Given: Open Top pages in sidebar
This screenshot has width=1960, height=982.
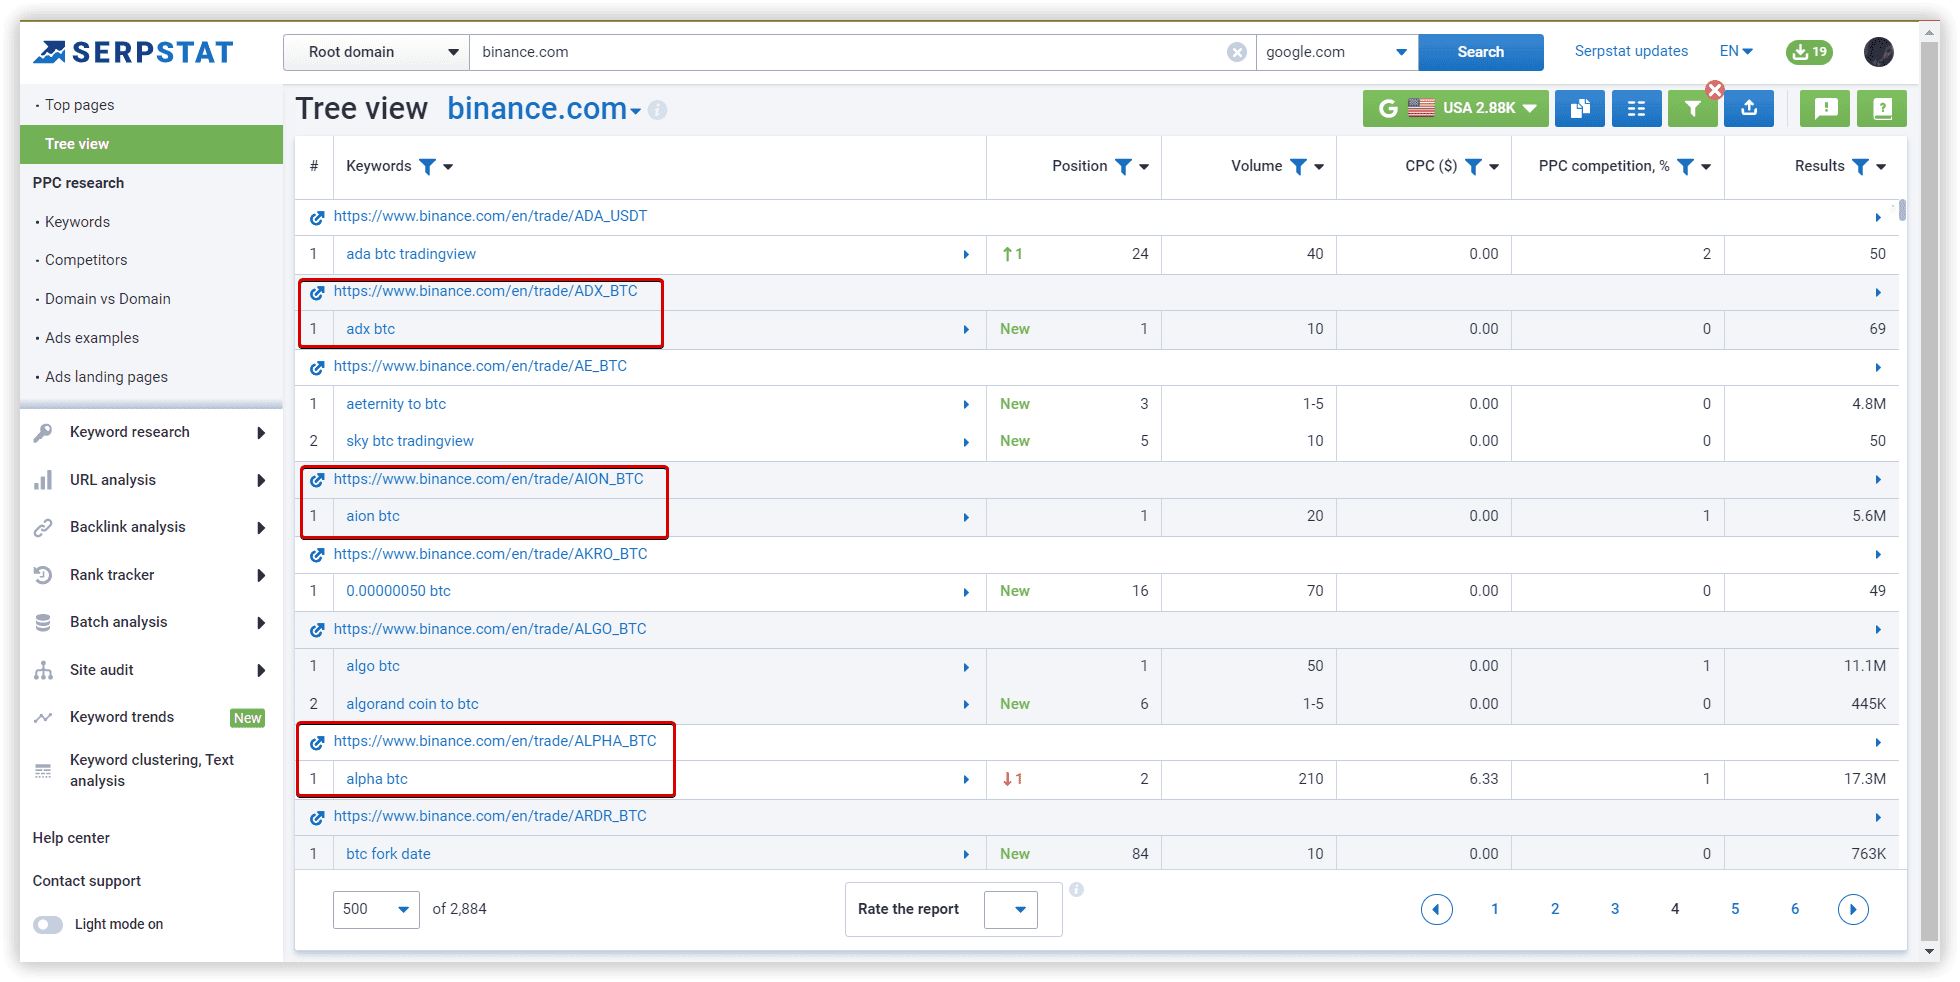Looking at the screenshot, I should click(x=79, y=105).
